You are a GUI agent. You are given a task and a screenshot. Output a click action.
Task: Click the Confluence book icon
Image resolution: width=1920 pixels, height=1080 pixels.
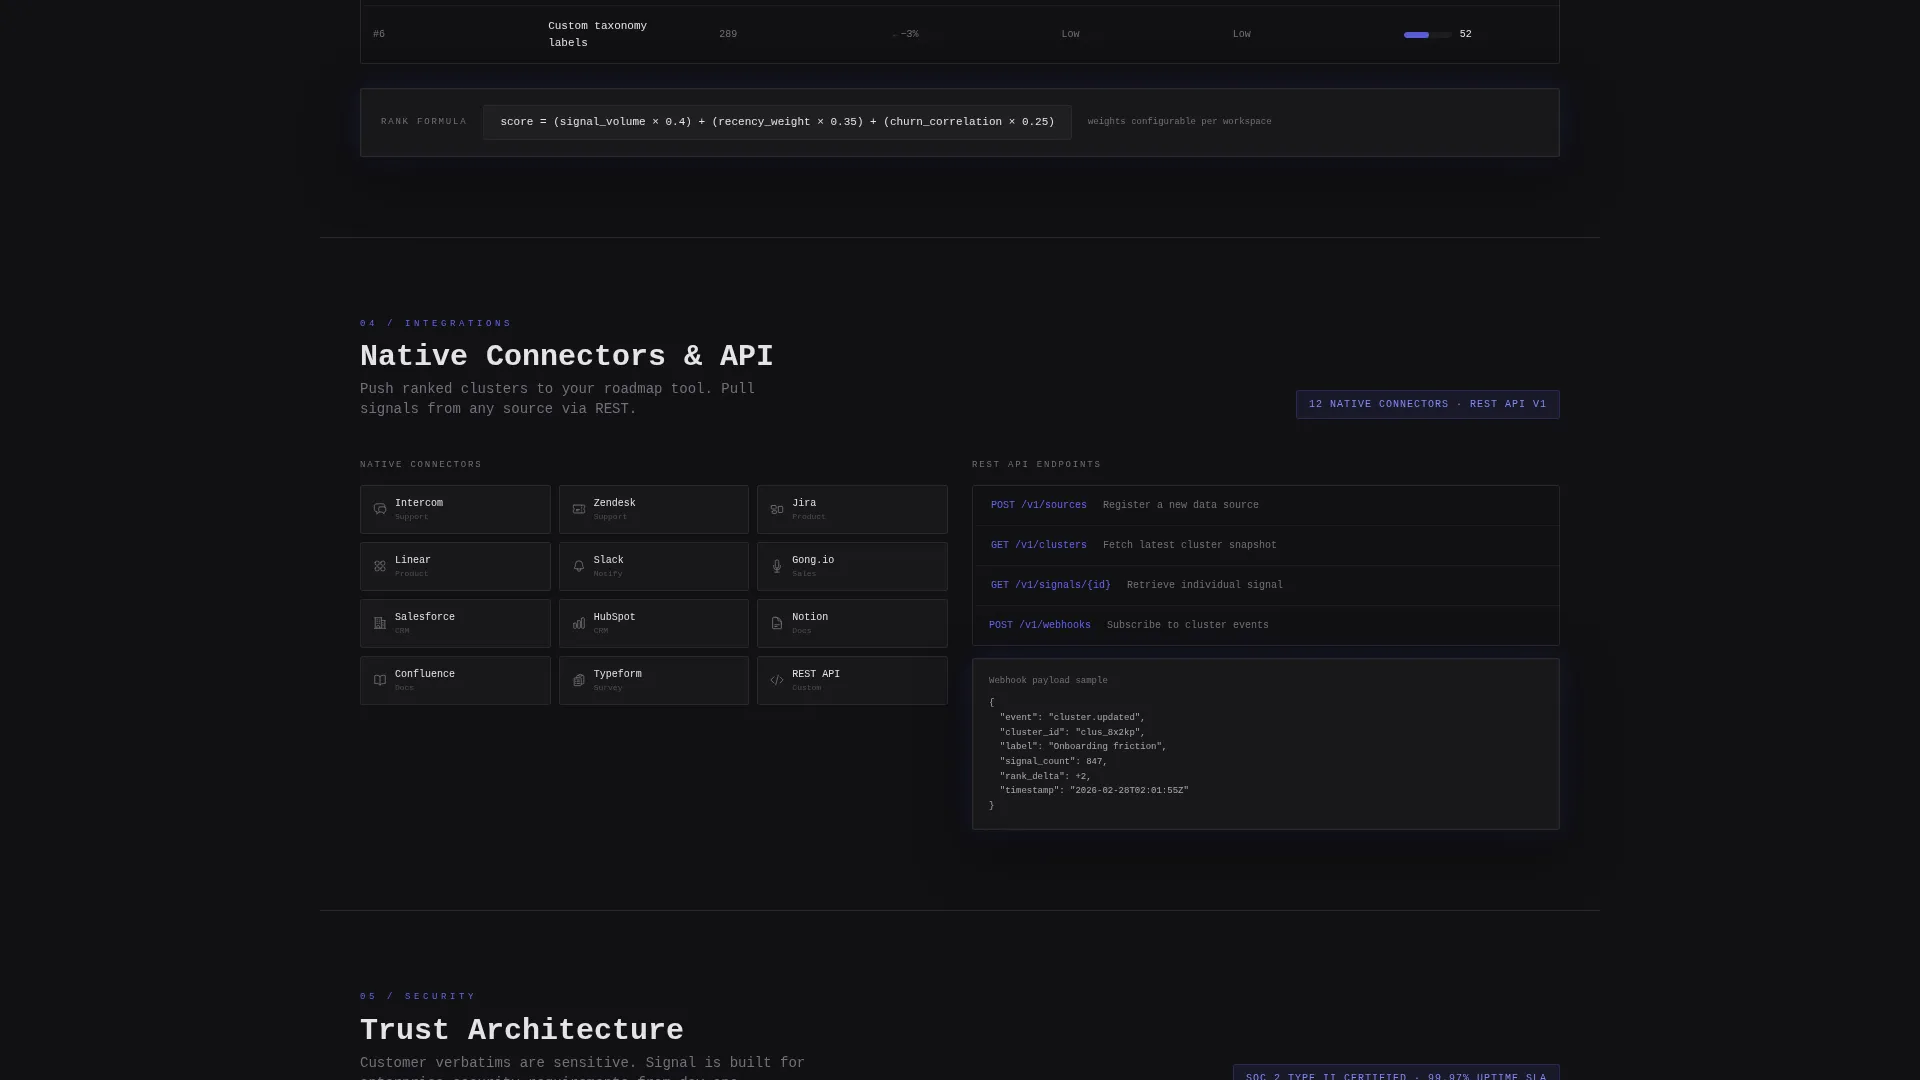(x=380, y=680)
